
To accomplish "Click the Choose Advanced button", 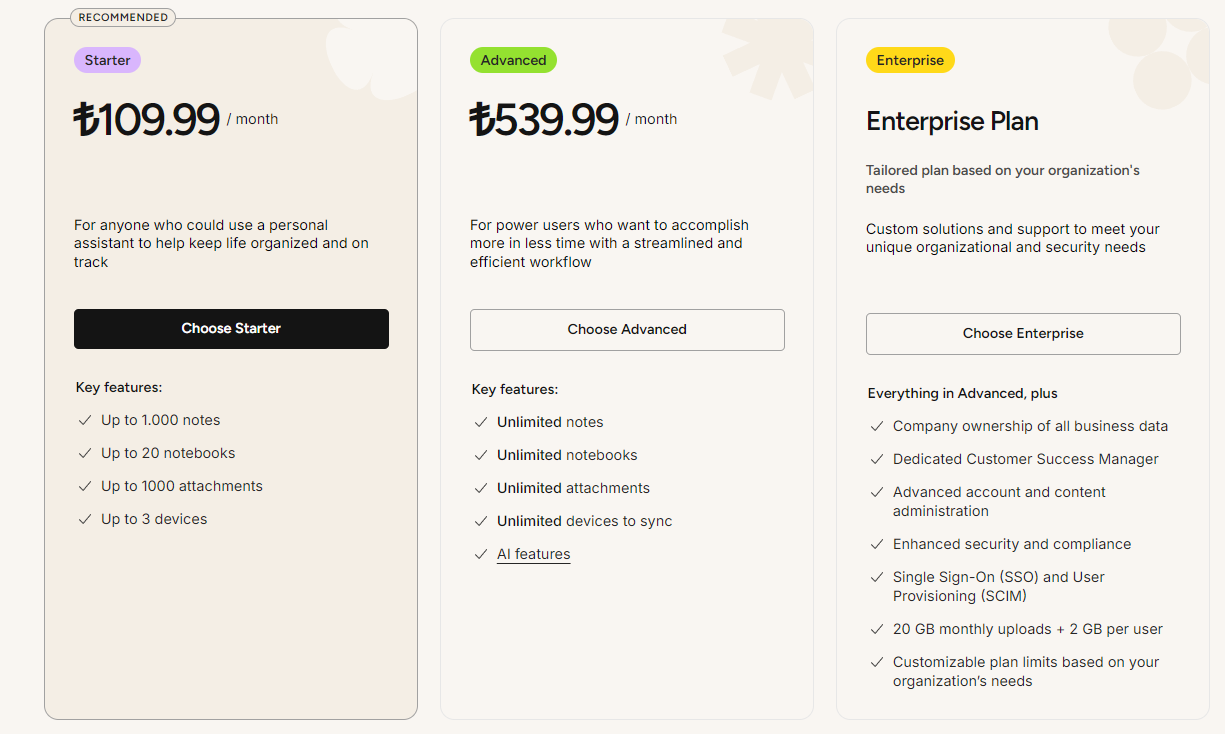I will (x=627, y=330).
